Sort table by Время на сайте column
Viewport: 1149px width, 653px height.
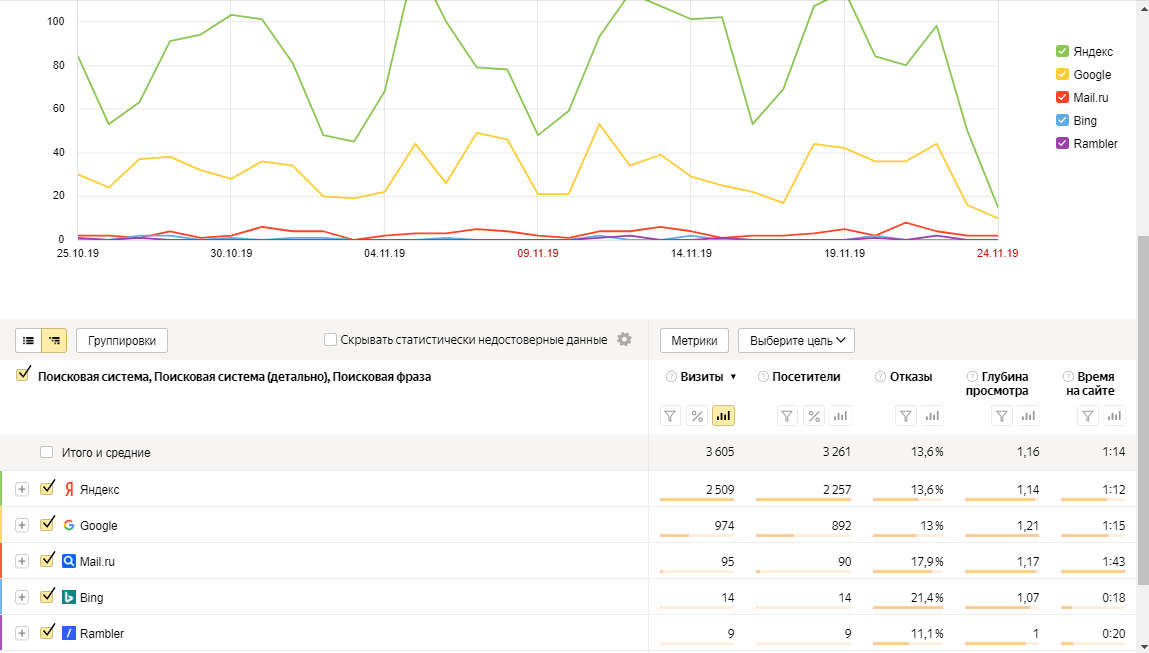1090,384
